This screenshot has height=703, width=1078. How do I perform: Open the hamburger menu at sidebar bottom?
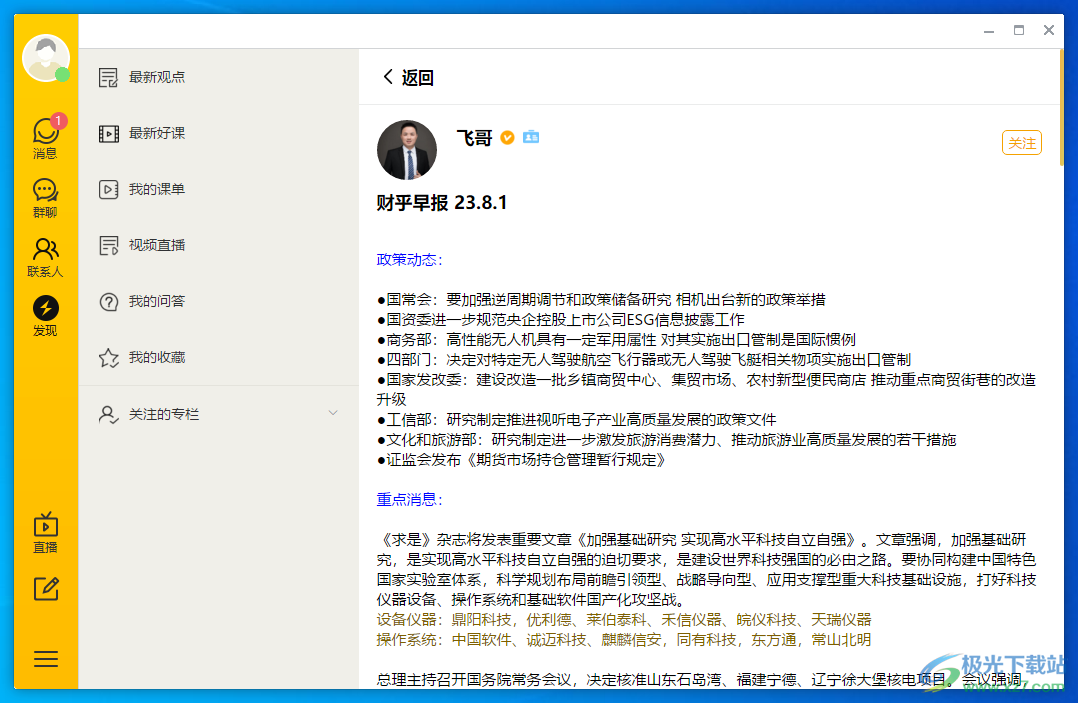46,659
